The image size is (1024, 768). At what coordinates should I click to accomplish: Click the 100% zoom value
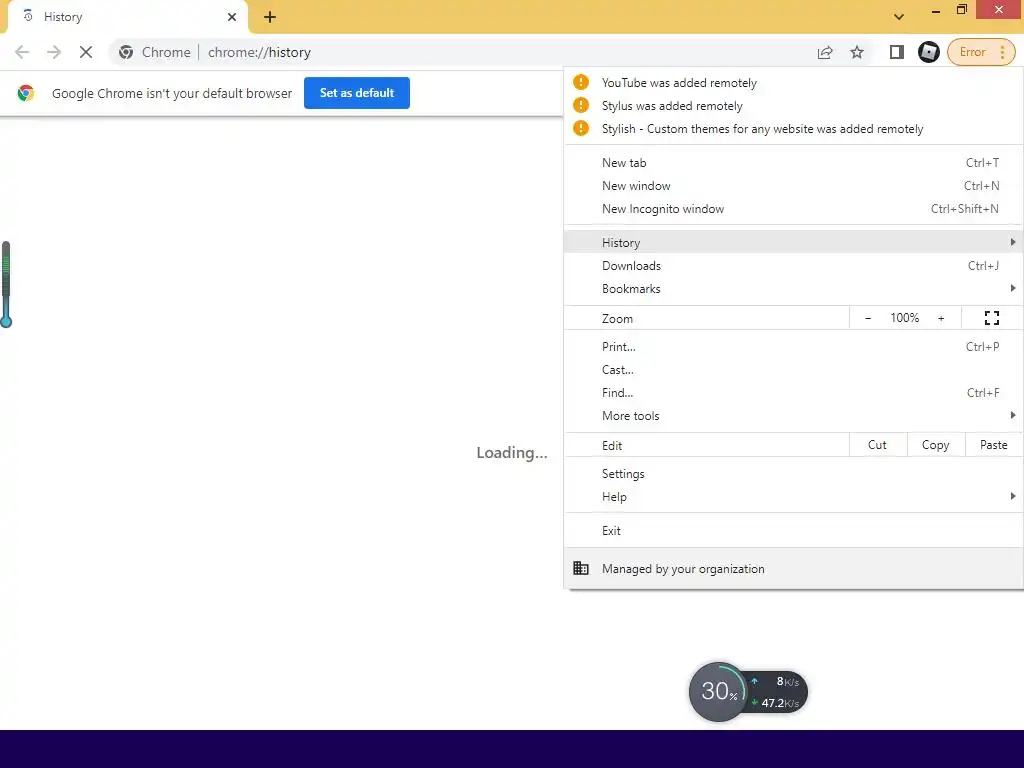coord(904,318)
